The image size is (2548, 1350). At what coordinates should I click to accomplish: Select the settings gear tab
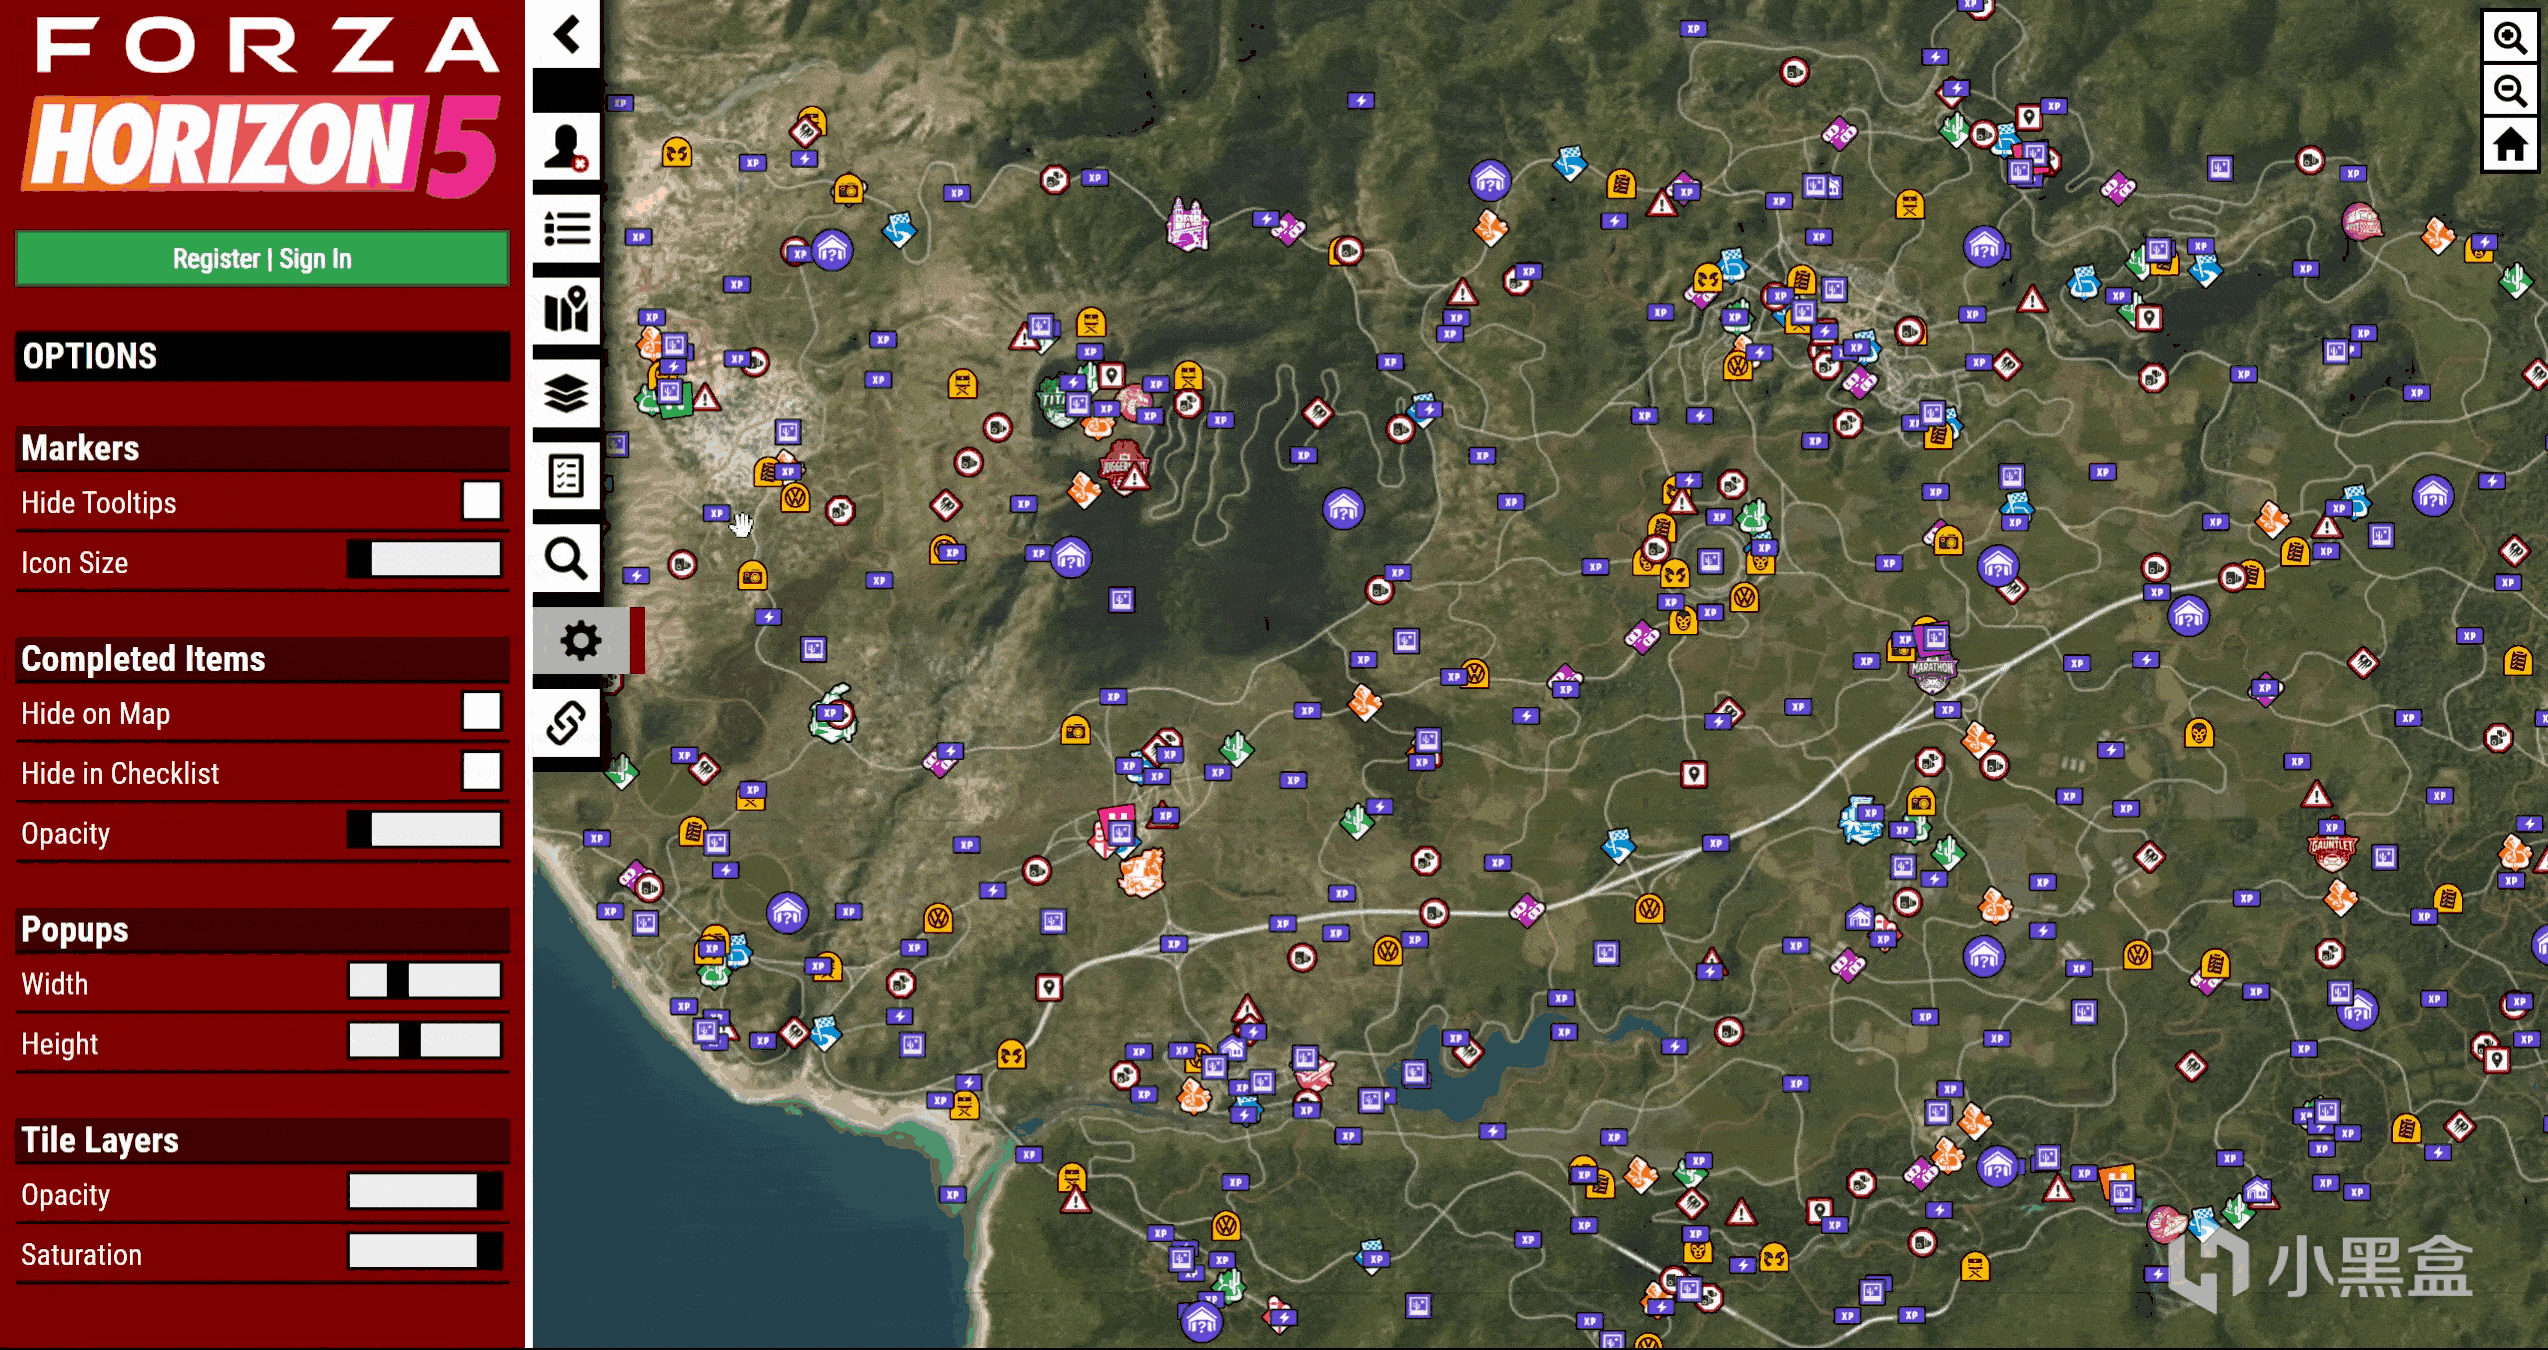[580, 640]
